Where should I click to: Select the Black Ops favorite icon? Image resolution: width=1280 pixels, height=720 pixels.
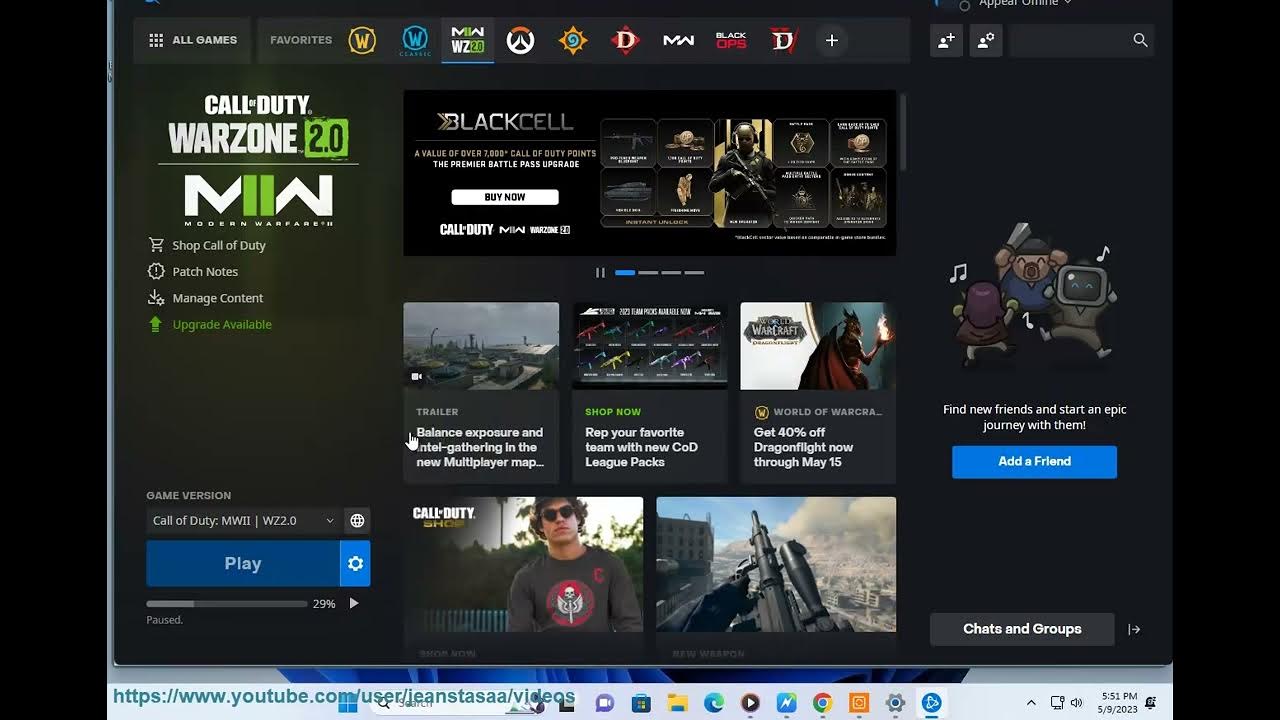(x=731, y=40)
